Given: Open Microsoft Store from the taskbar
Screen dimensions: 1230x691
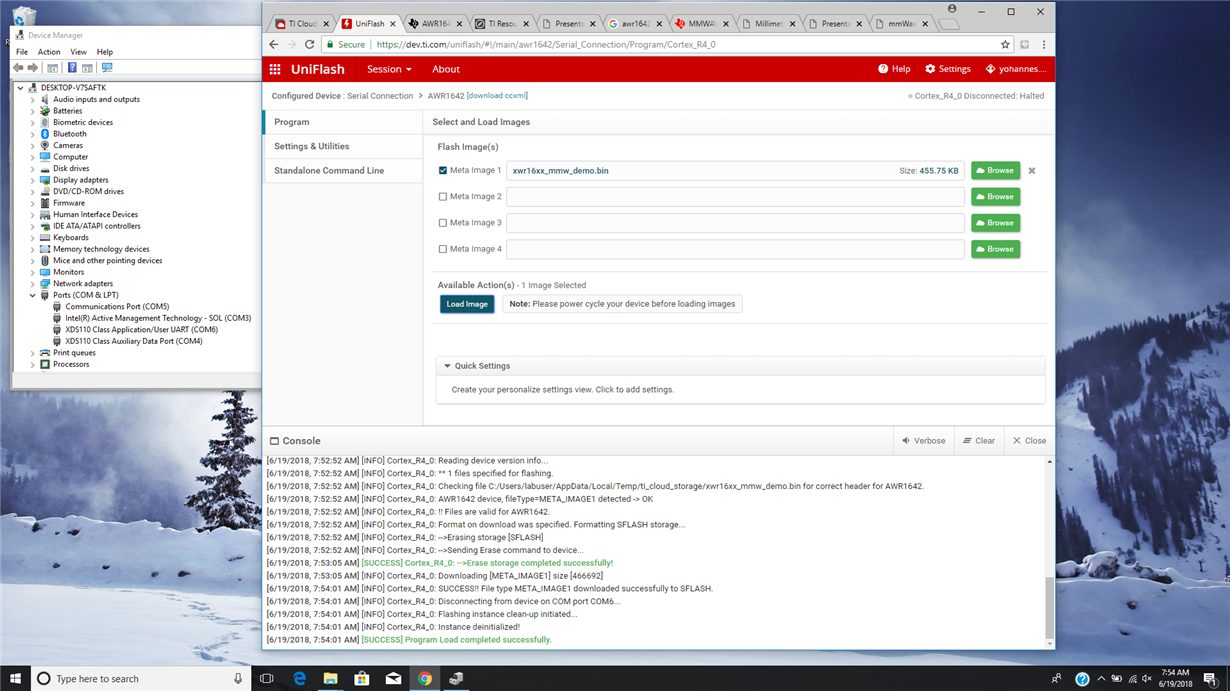Looking at the screenshot, I should (x=362, y=678).
